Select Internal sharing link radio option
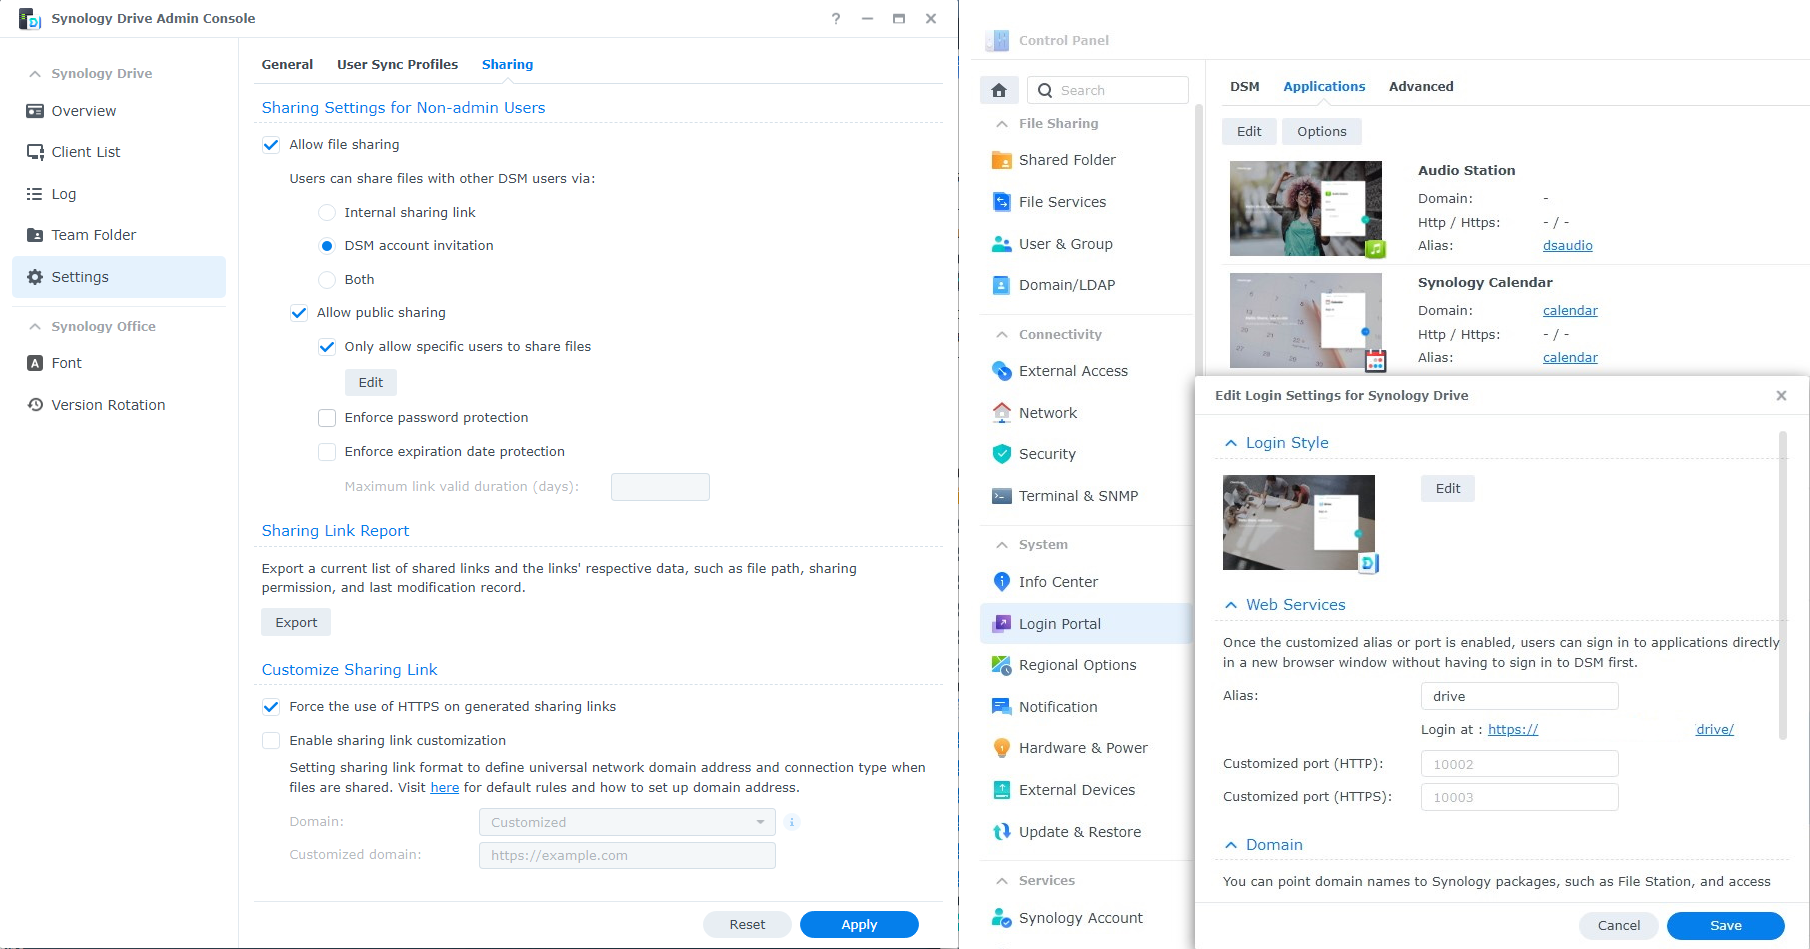The width and height of the screenshot is (1810, 949). 327,213
